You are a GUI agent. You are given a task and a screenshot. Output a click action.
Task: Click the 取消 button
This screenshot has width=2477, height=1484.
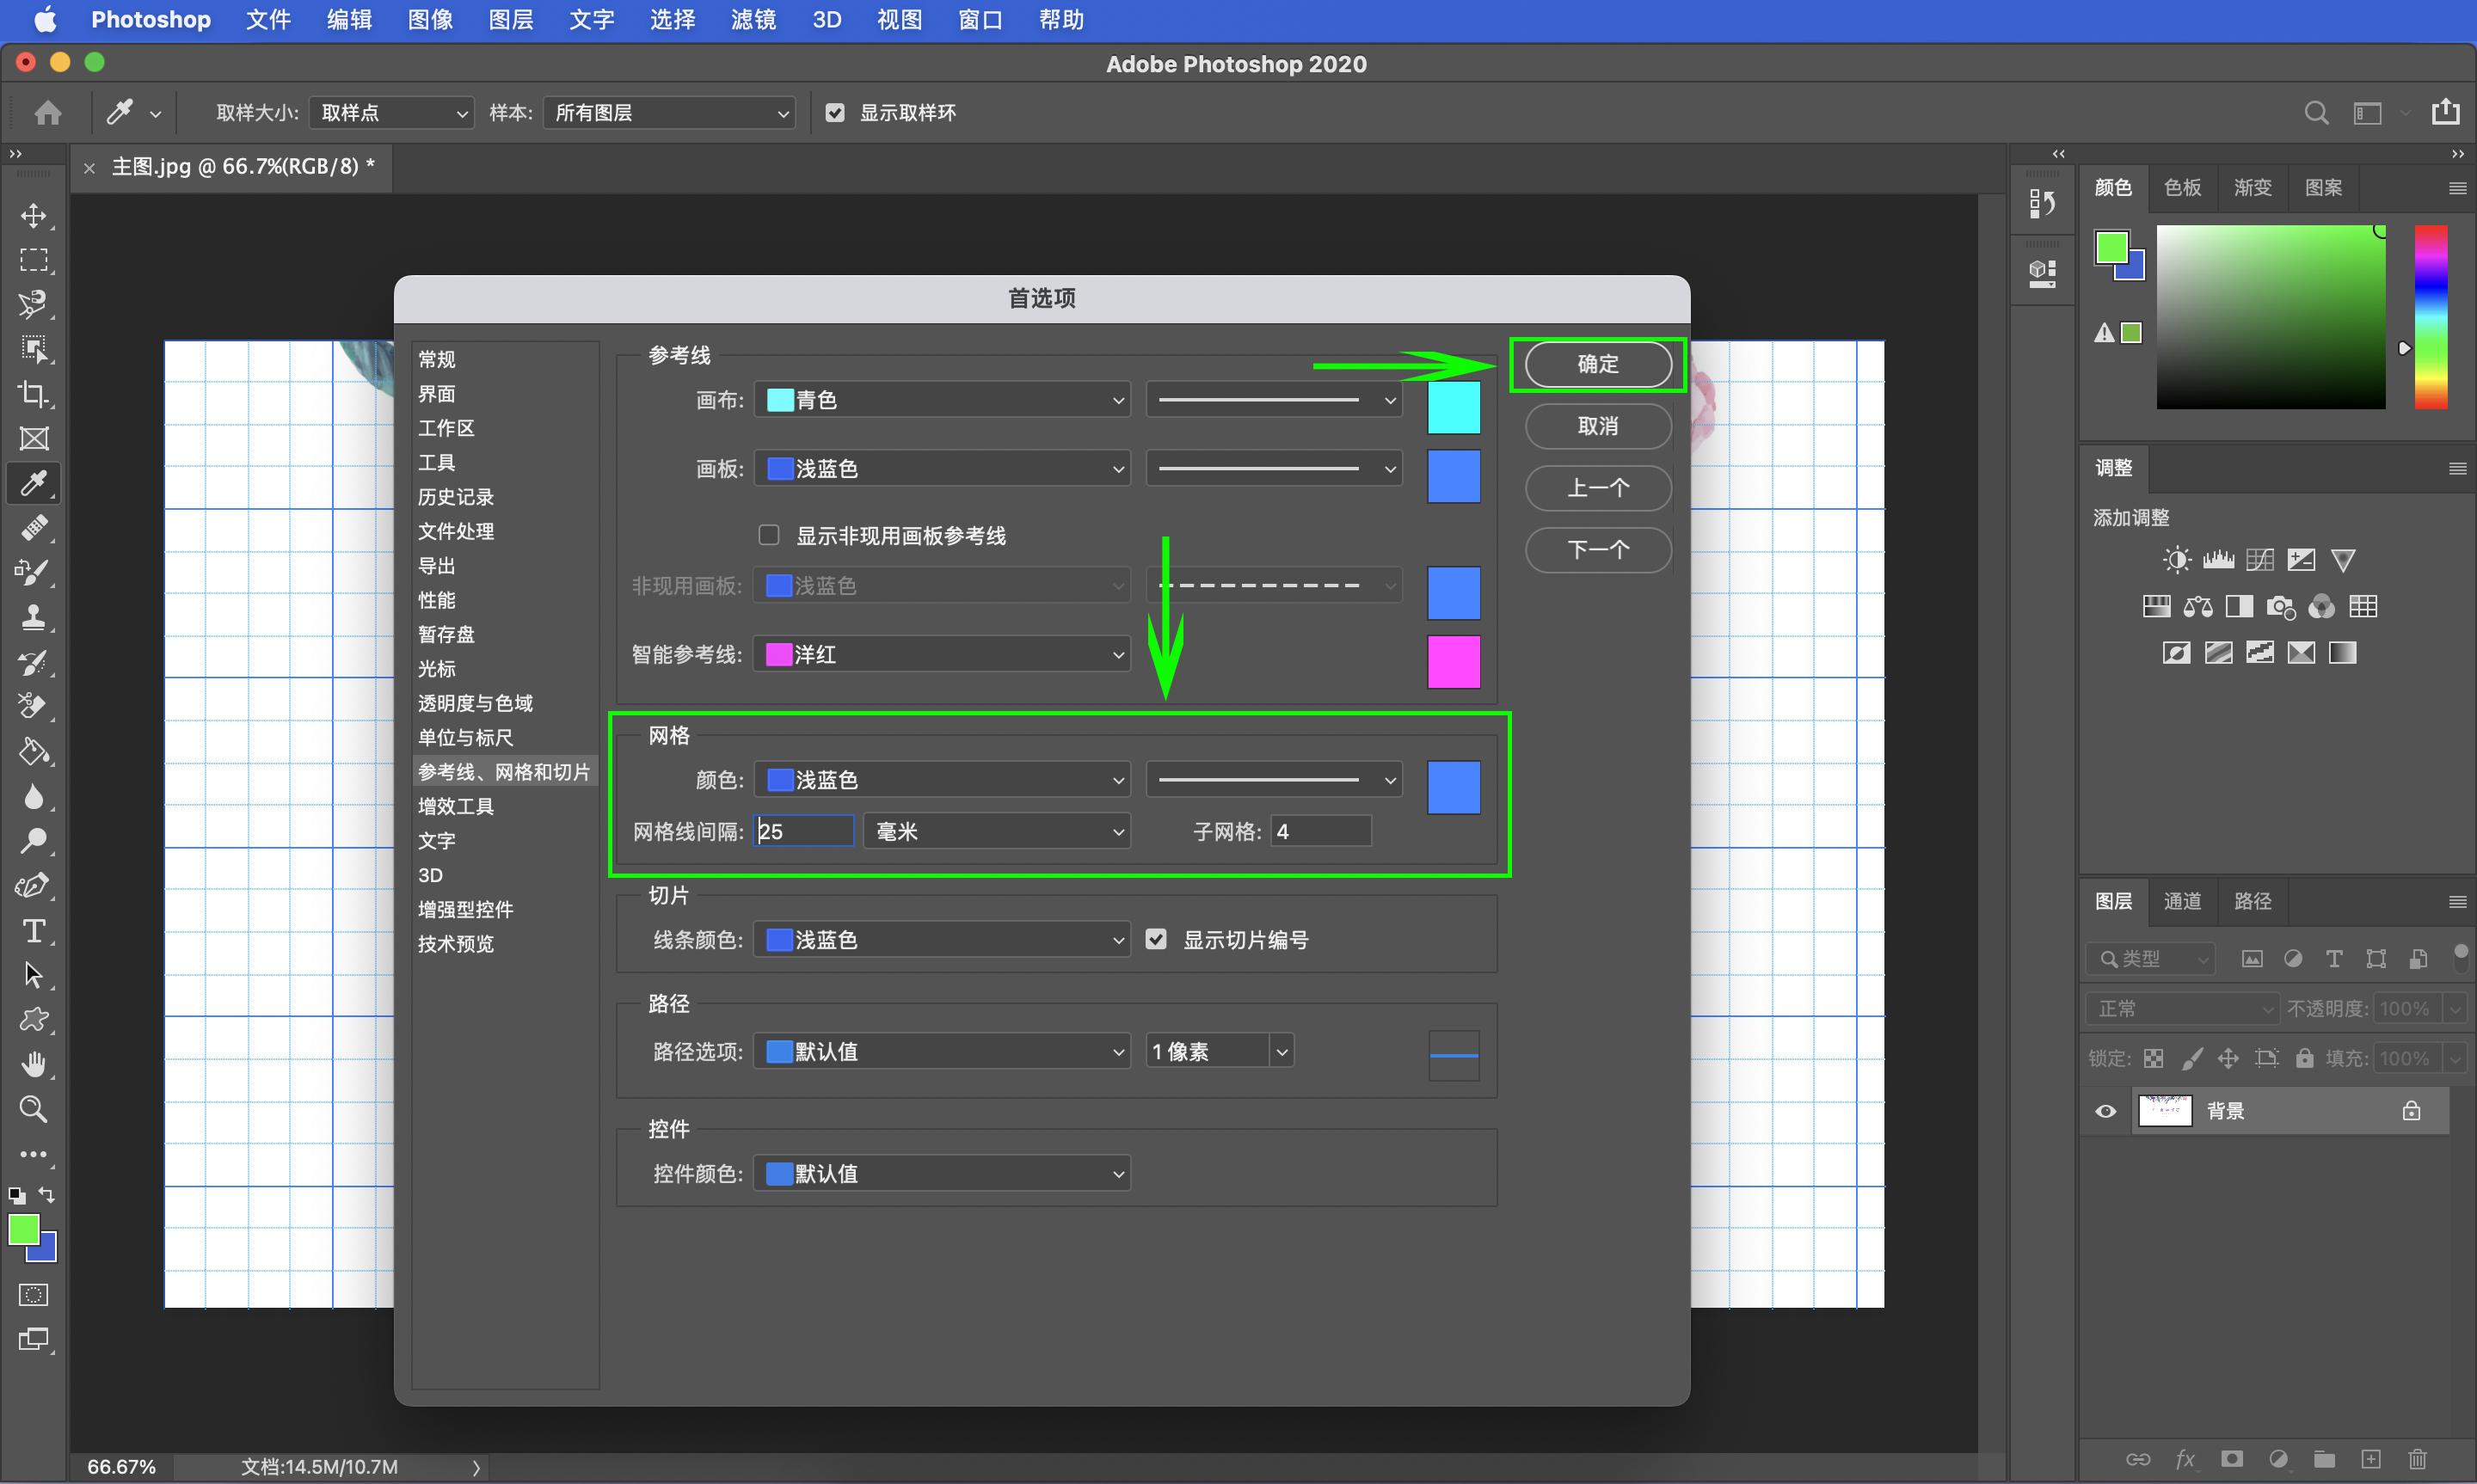click(x=1596, y=426)
